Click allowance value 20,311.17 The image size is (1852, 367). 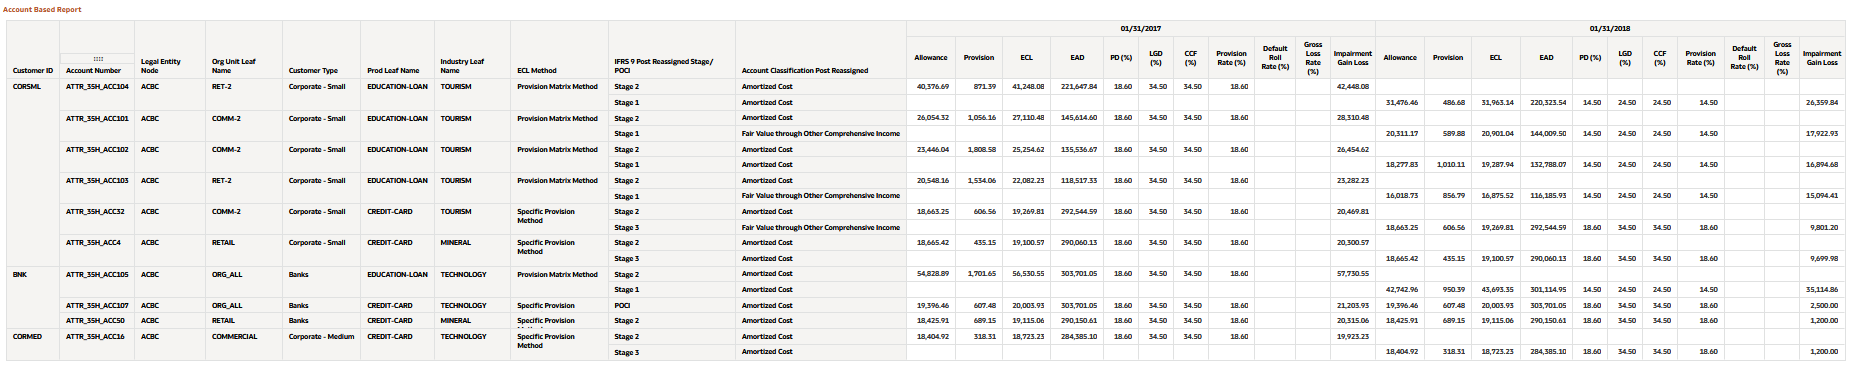coord(1402,134)
